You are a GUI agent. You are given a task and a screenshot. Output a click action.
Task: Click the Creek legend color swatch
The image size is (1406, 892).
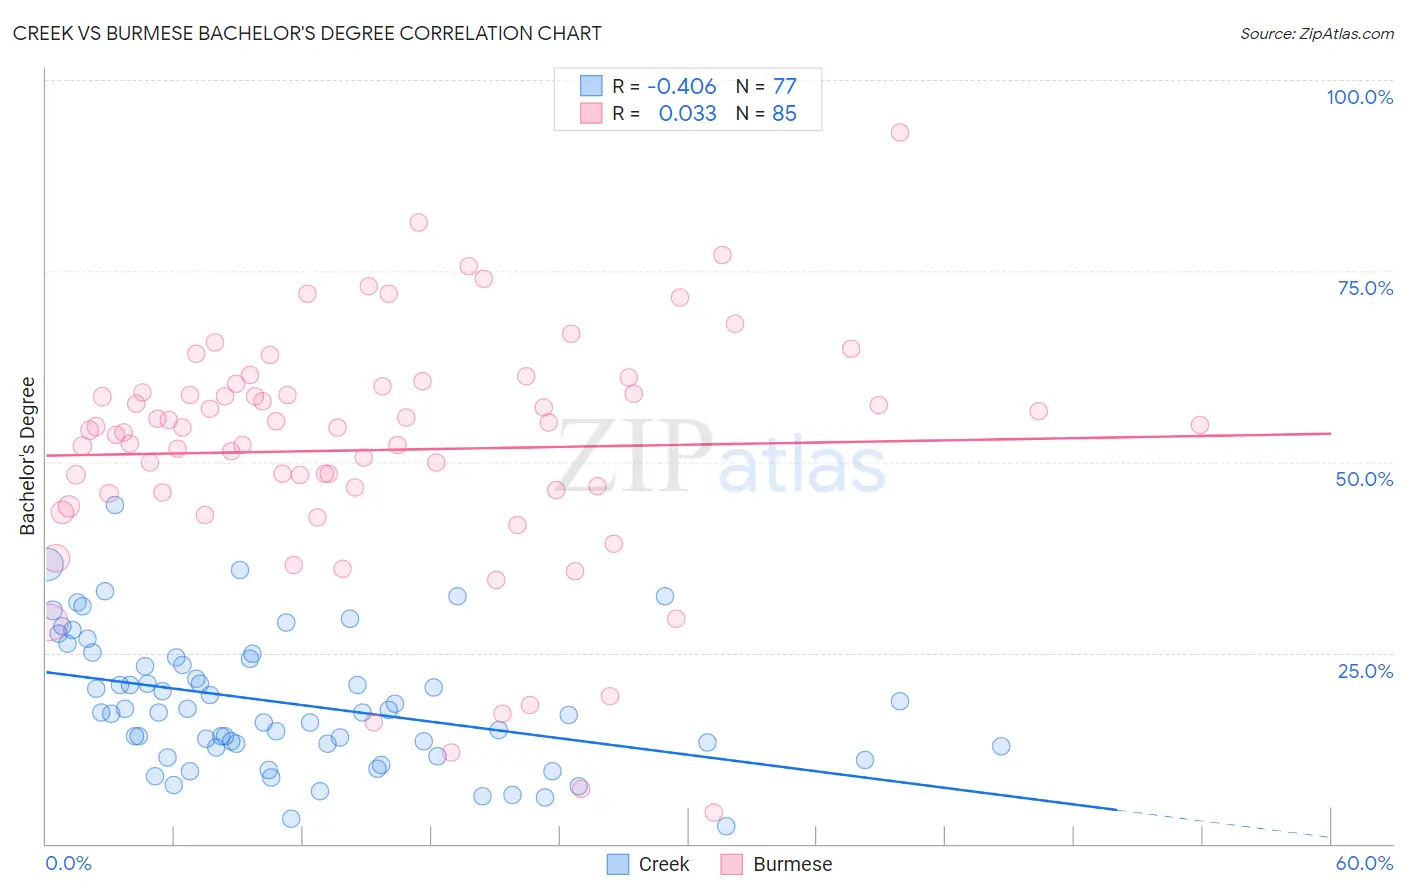[618, 864]
